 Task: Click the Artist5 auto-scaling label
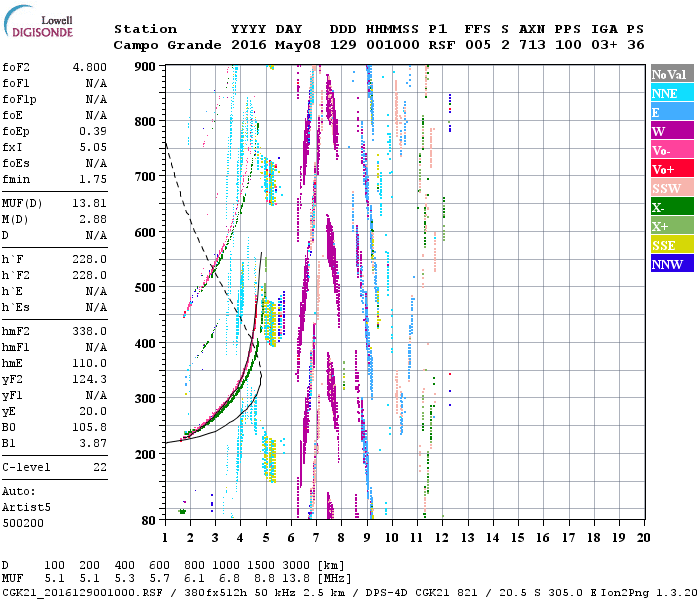click(26, 508)
